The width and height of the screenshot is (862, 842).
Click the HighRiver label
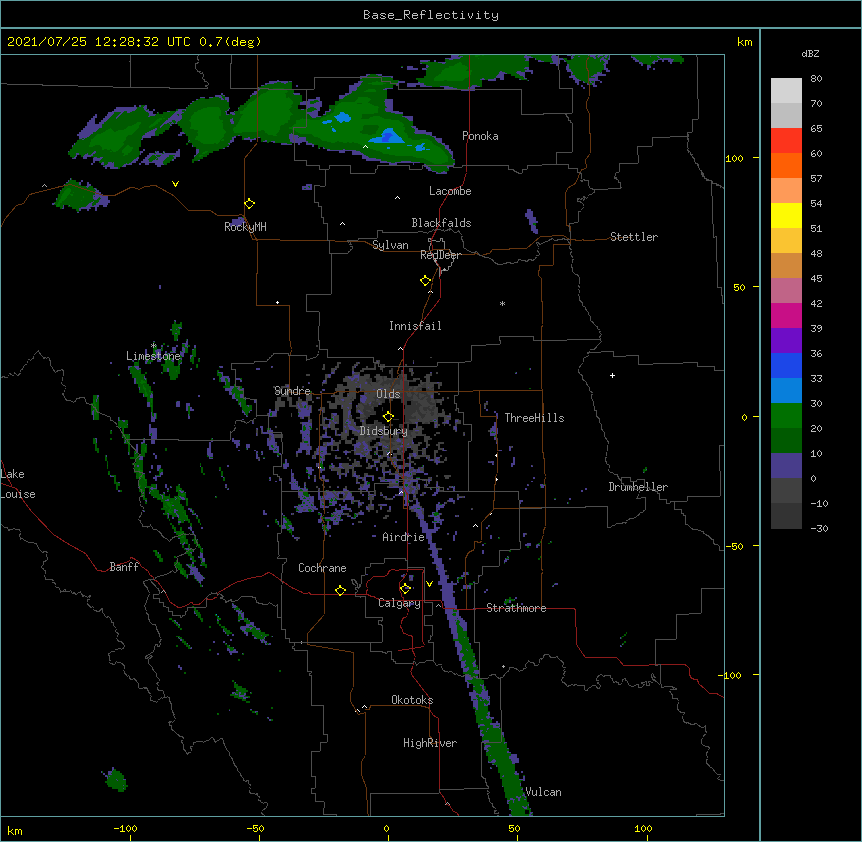(x=430, y=743)
